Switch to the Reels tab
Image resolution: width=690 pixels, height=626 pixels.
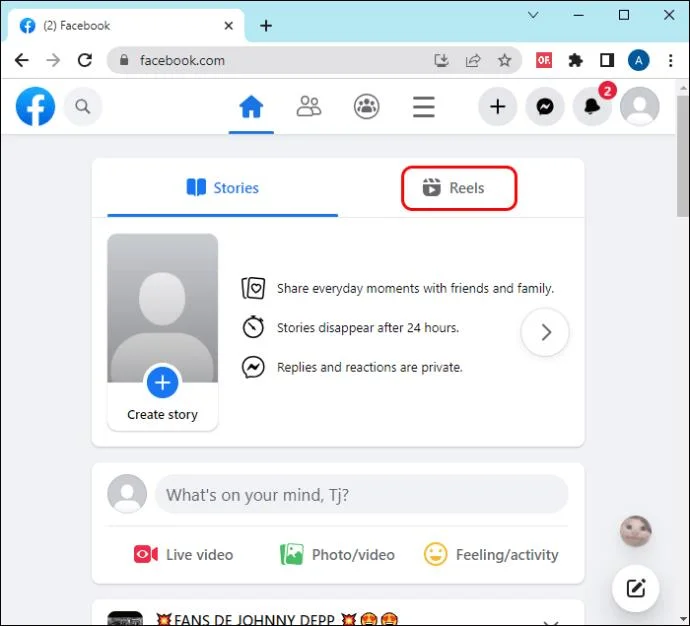[459, 188]
